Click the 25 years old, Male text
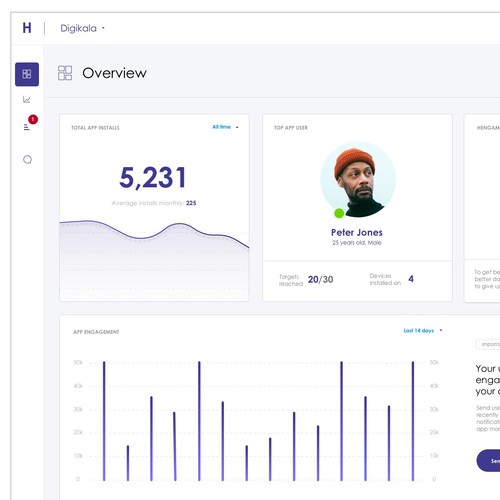This screenshot has height=500, width=500. pyautogui.click(x=357, y=243)
